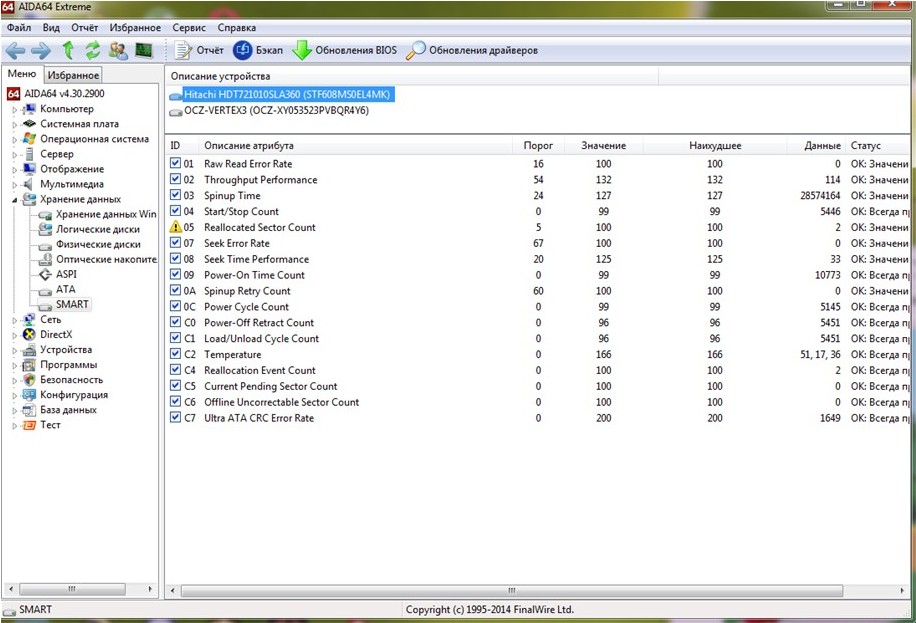Expand the Системная плата tree node

point(15,124)
